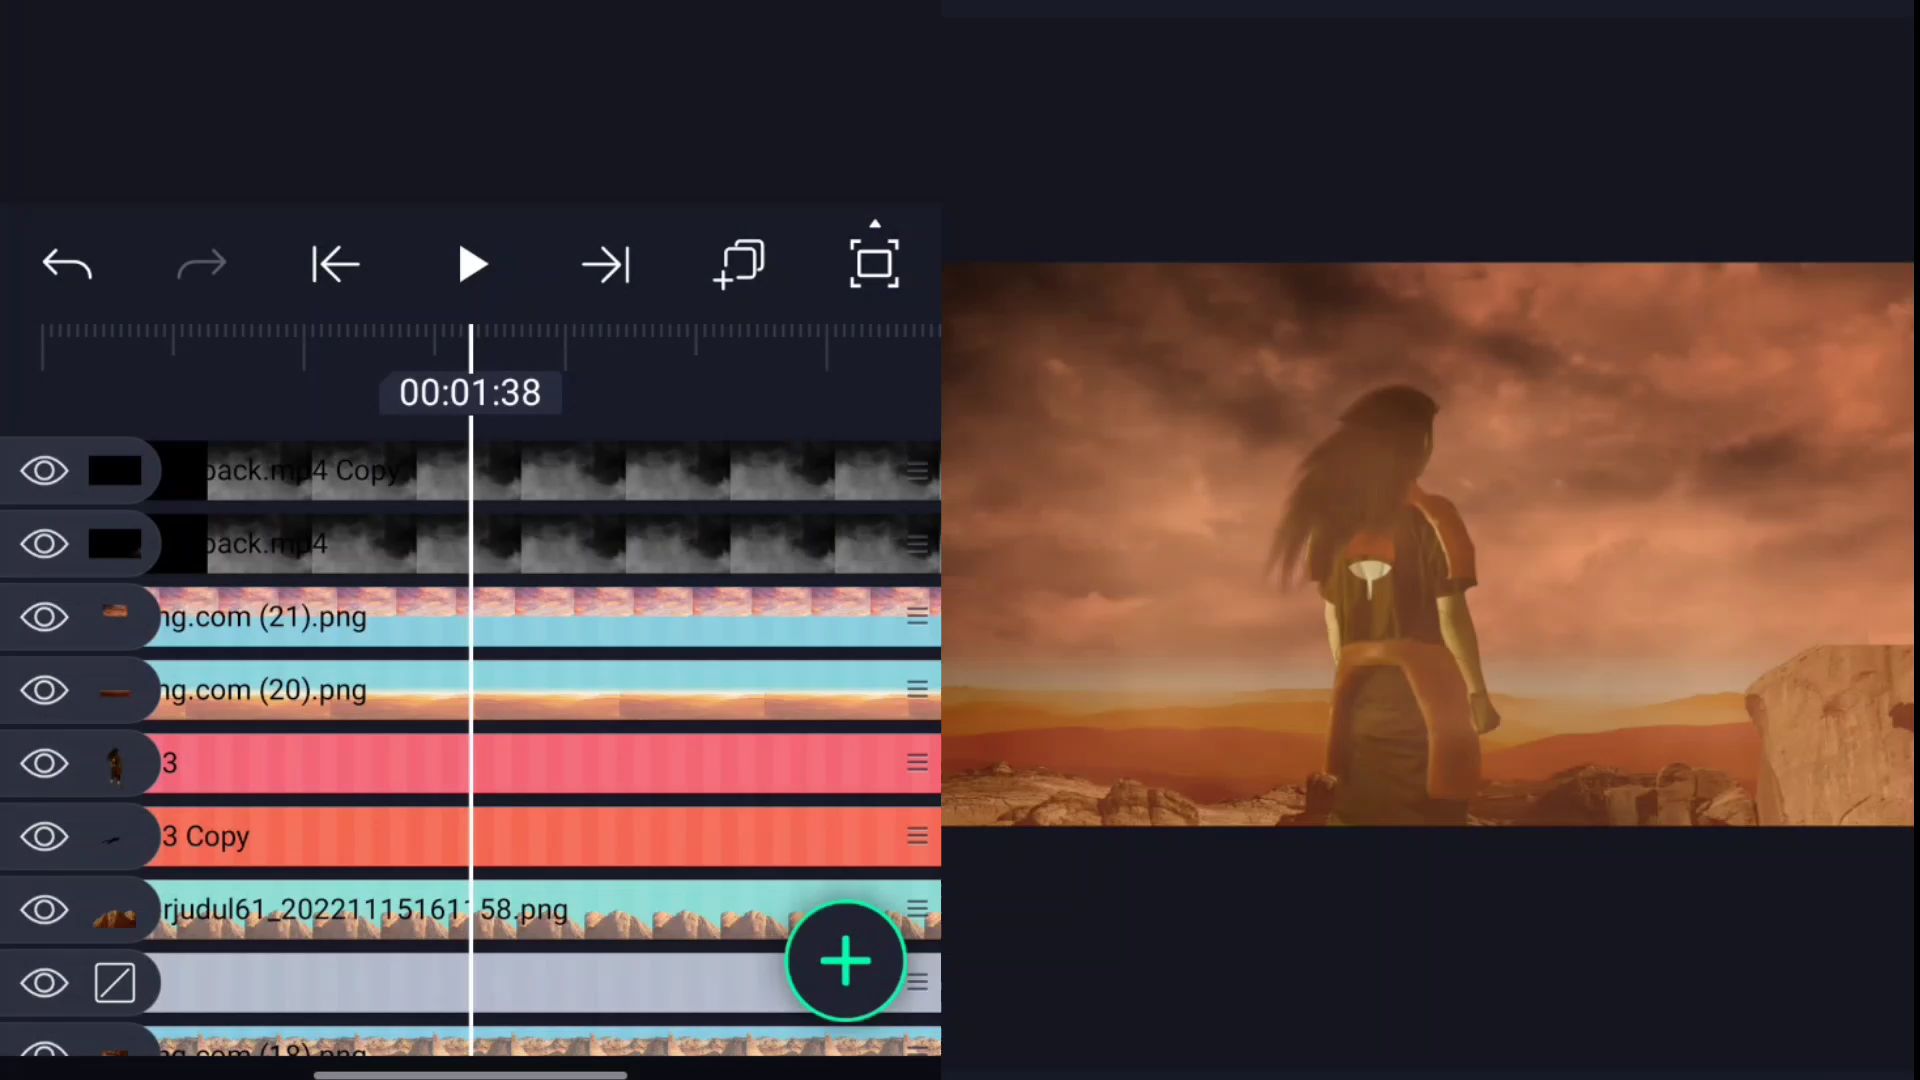Jump to the end of the timeline

(606, 265)
